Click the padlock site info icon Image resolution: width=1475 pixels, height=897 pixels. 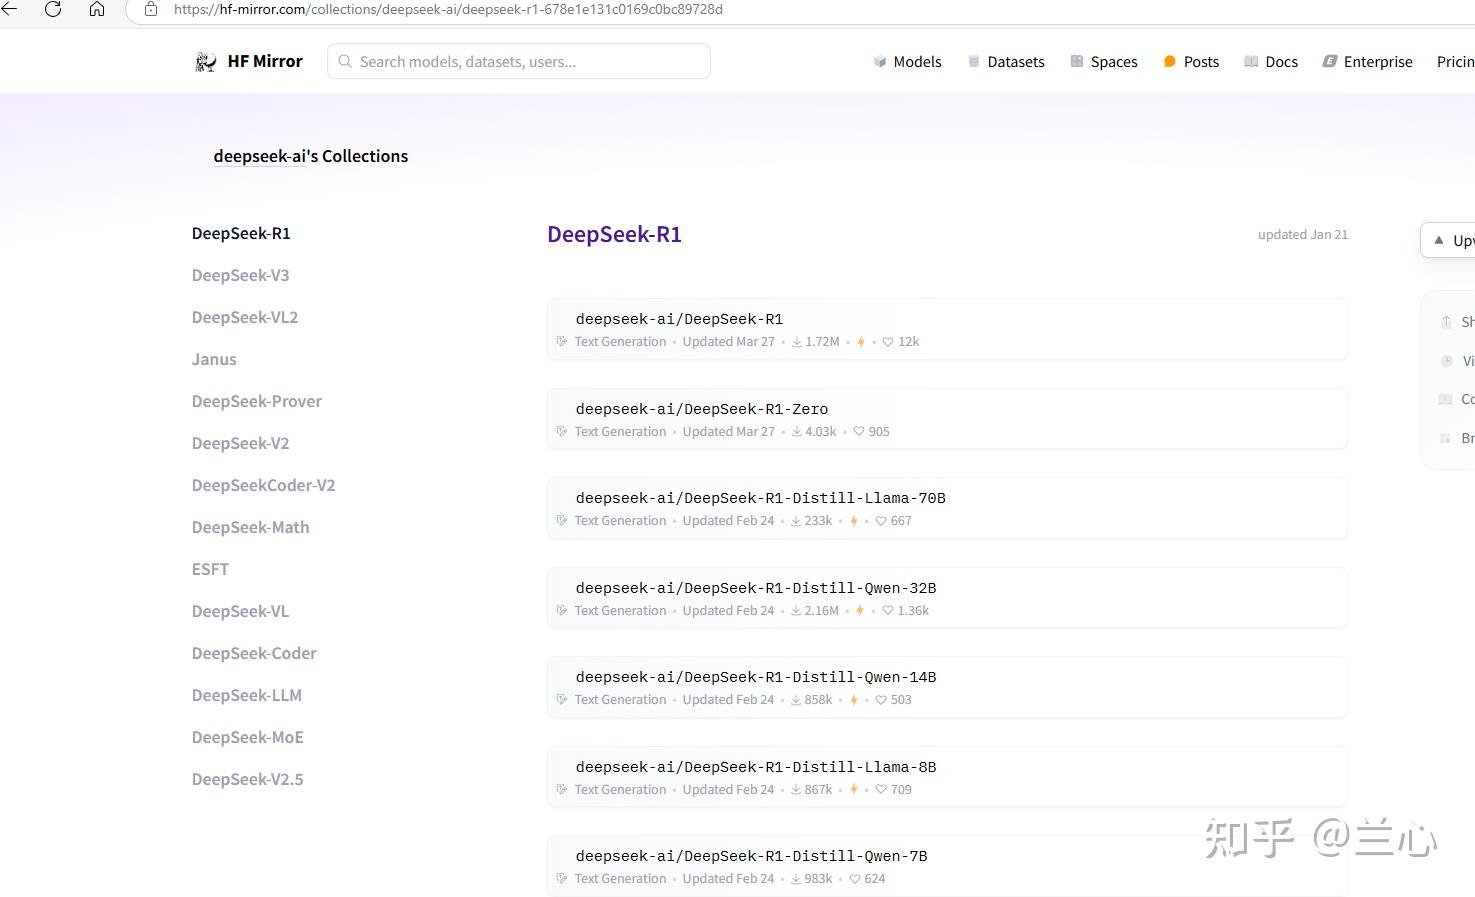click(x=151, y=9)
